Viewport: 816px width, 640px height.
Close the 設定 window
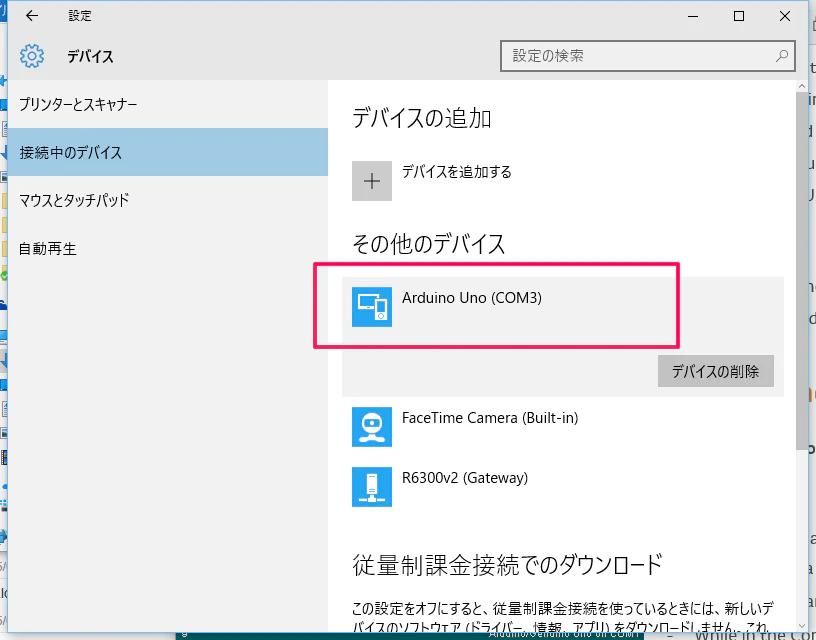pyautogui.click(x=785, y=16)
